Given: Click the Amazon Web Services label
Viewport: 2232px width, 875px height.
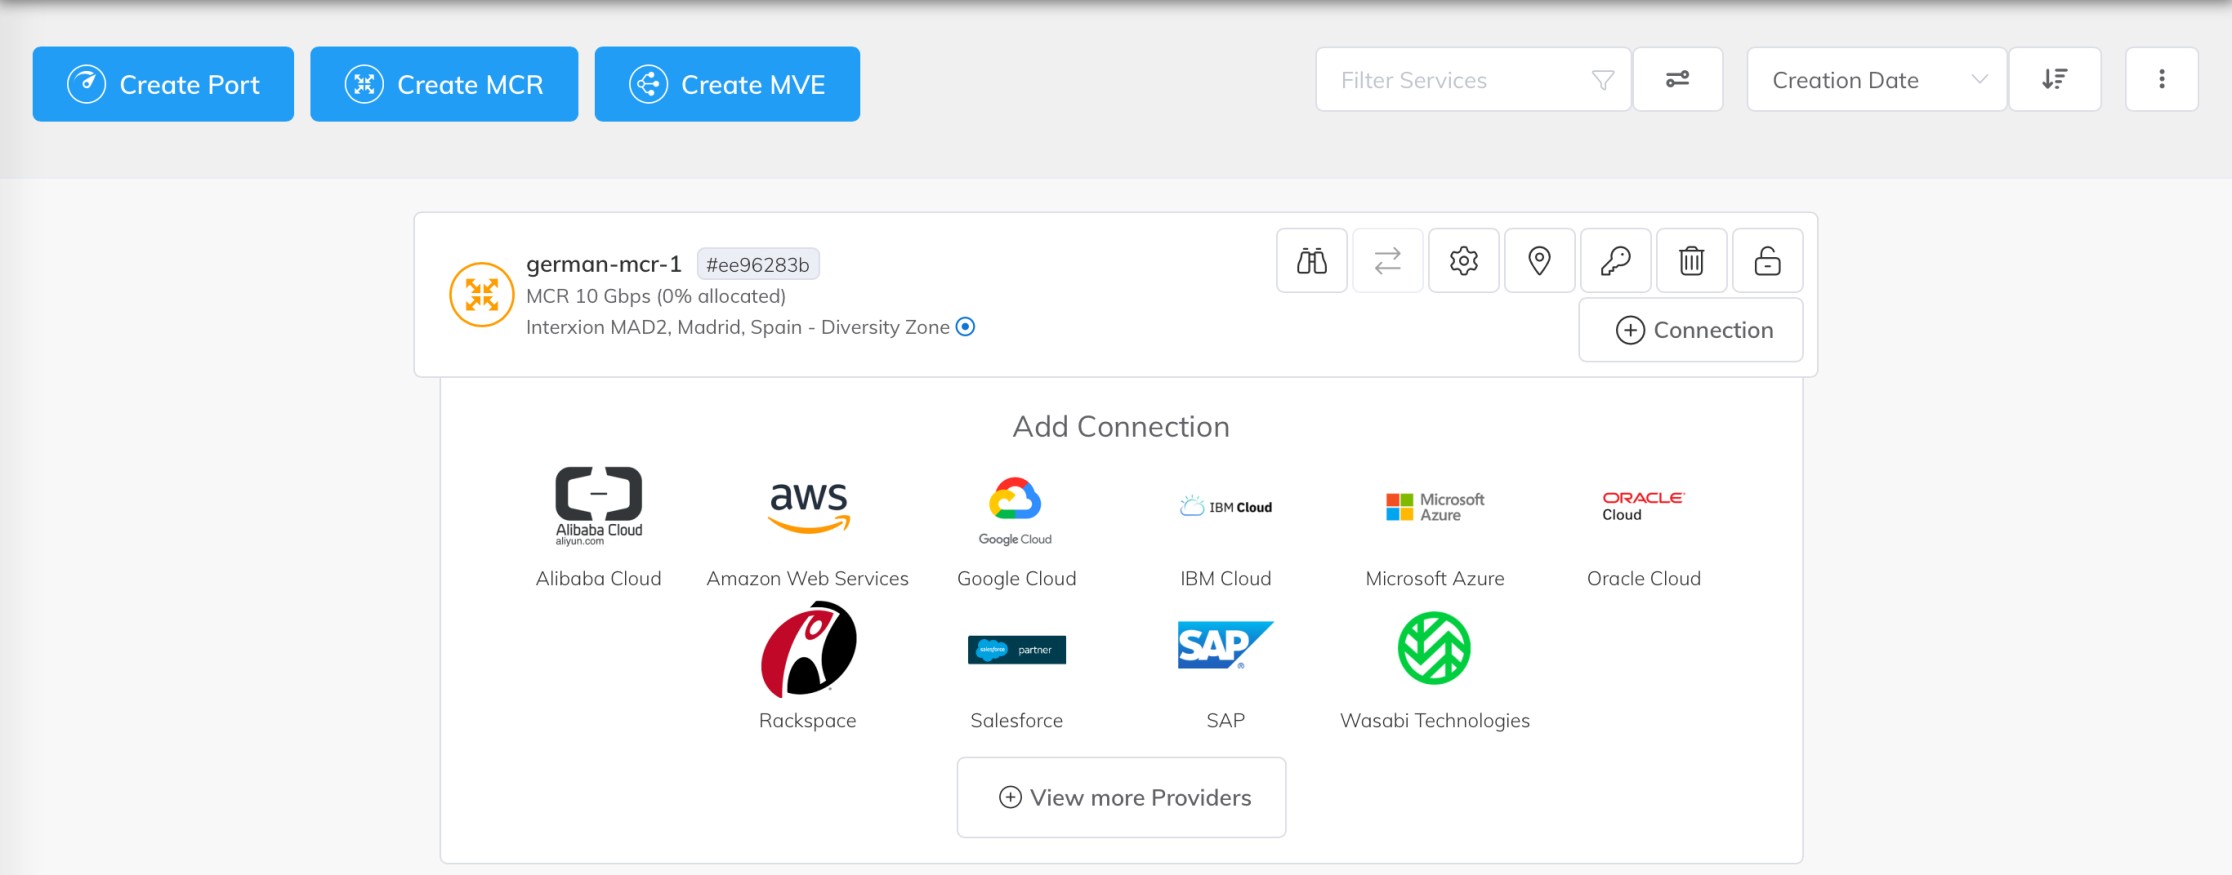Looking at the screenshot, I should click(x=808, y=578).
